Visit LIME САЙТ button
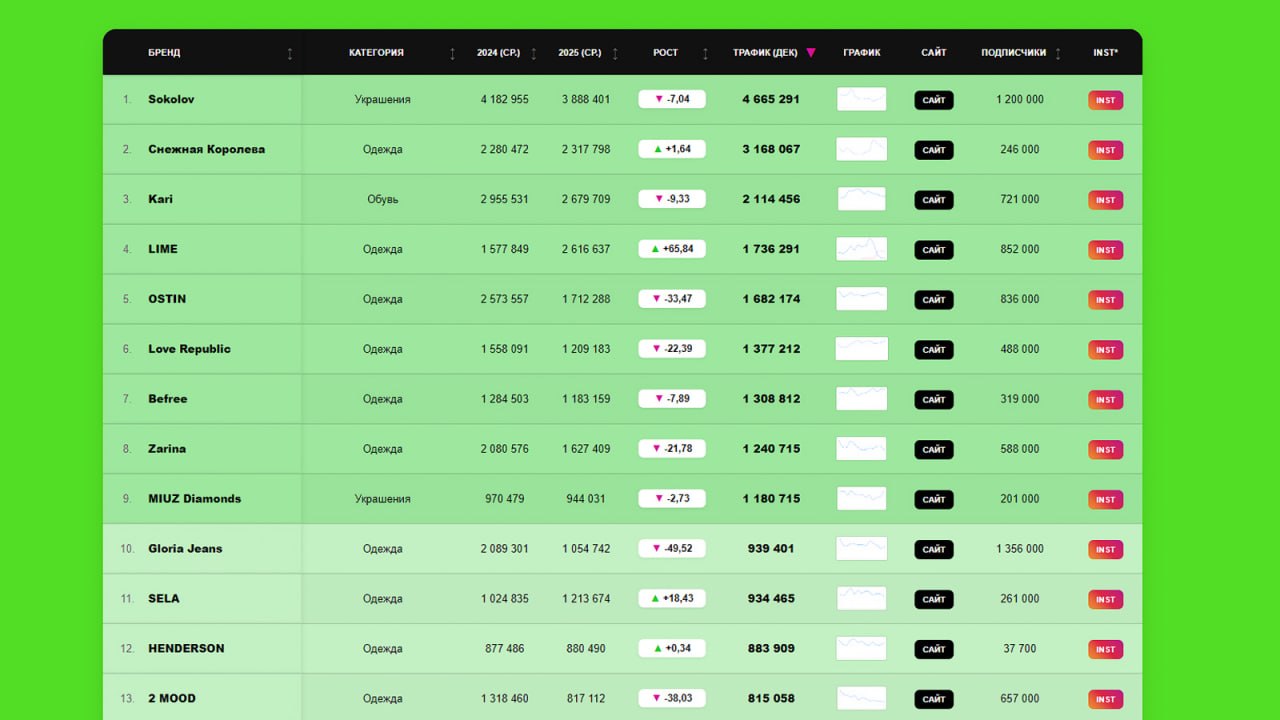Screen dimensions: 1280x720 click(x=934, y=250)
